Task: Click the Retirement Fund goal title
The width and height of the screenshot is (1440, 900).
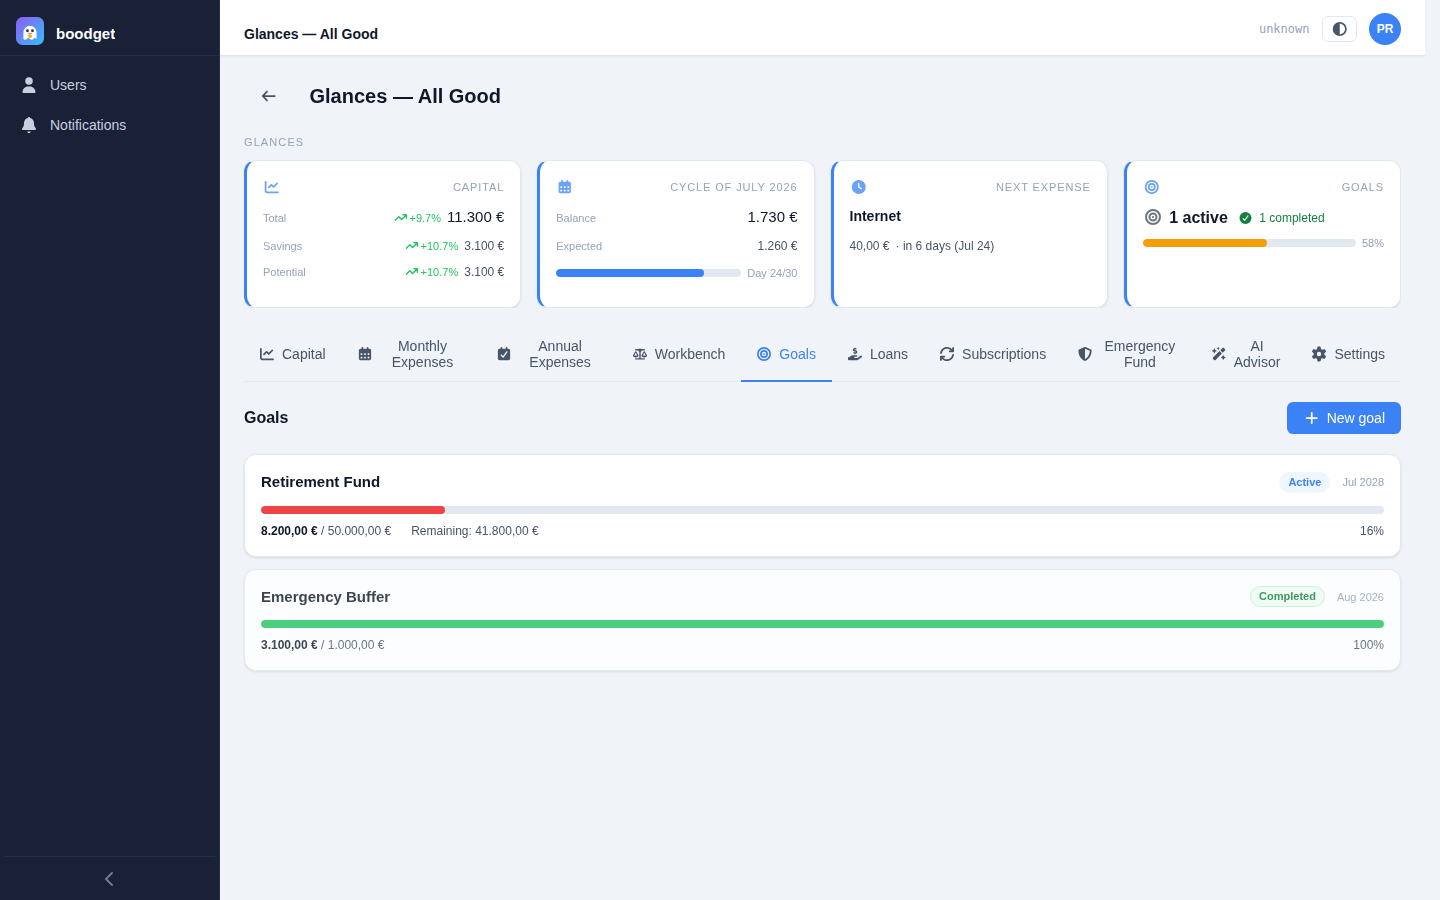Action: point(320,482)
